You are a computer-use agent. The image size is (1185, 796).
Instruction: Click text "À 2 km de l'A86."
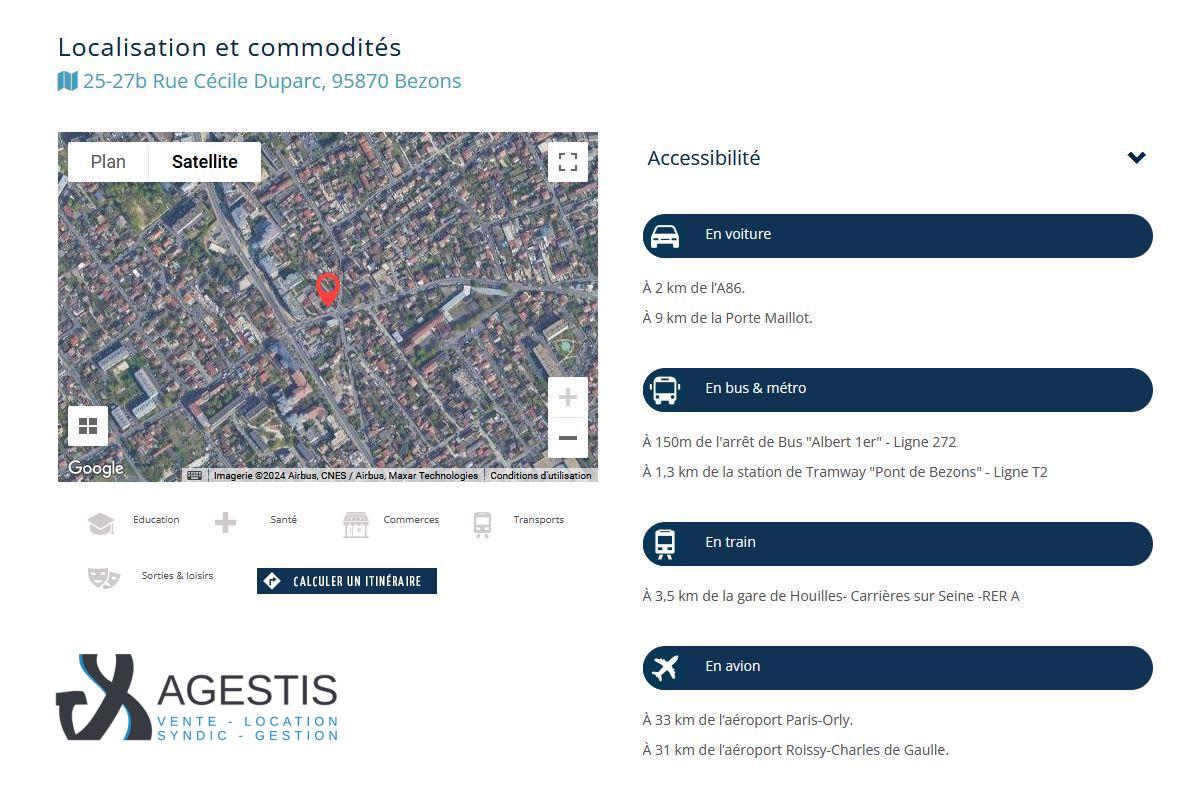point(694,288)
